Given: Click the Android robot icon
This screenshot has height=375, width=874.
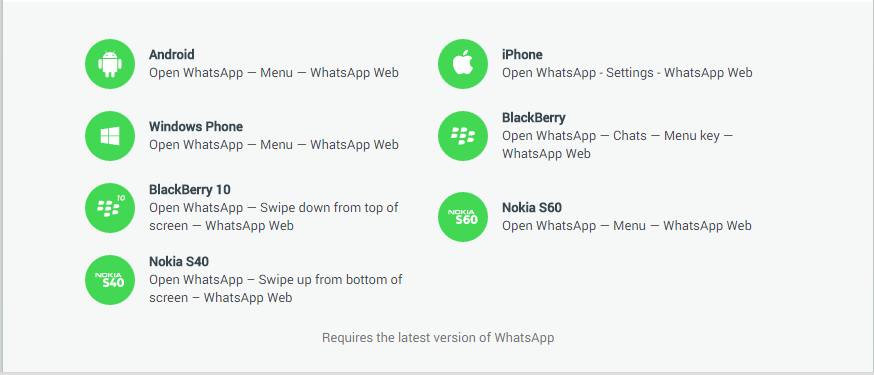Looking at the screenshot, I should 110,64.
